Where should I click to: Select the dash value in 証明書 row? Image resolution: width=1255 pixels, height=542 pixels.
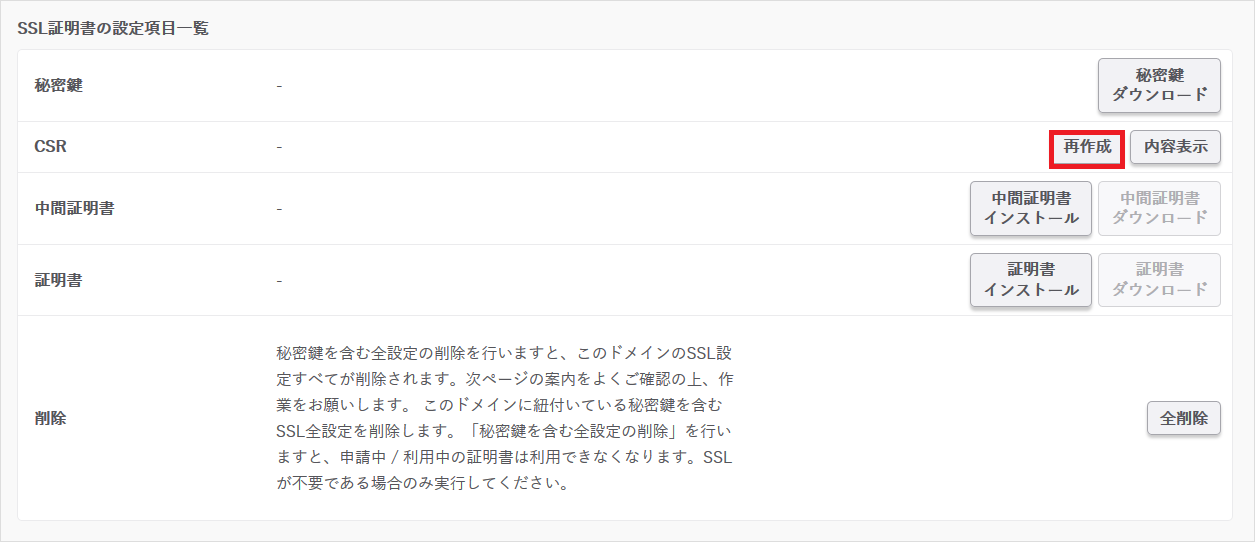click(279, 280)
